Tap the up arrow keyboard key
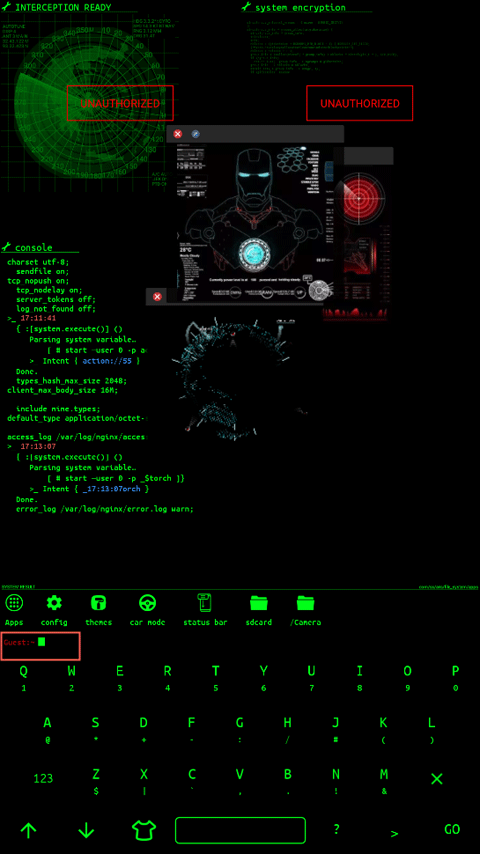480x854 pixels. tap(28, 830)
